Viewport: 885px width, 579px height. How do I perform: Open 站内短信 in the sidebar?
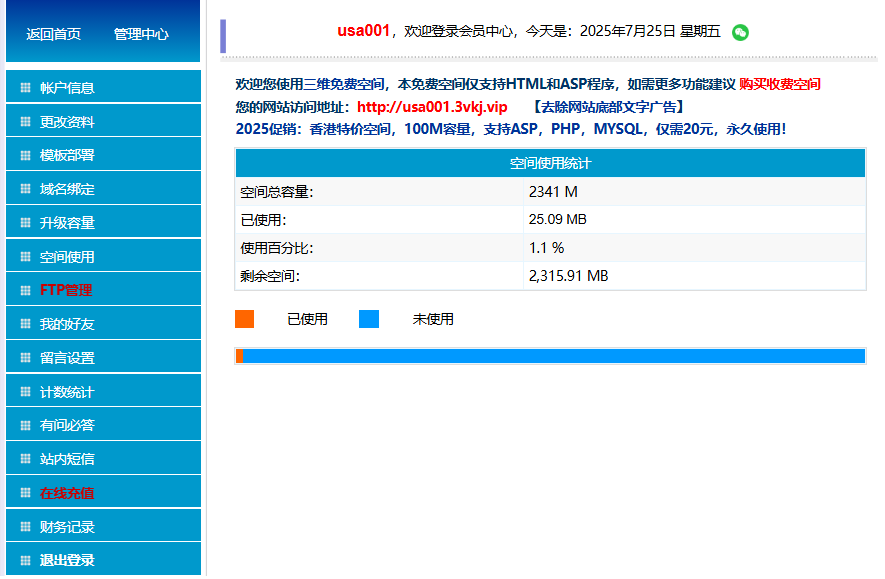(103, 458)
